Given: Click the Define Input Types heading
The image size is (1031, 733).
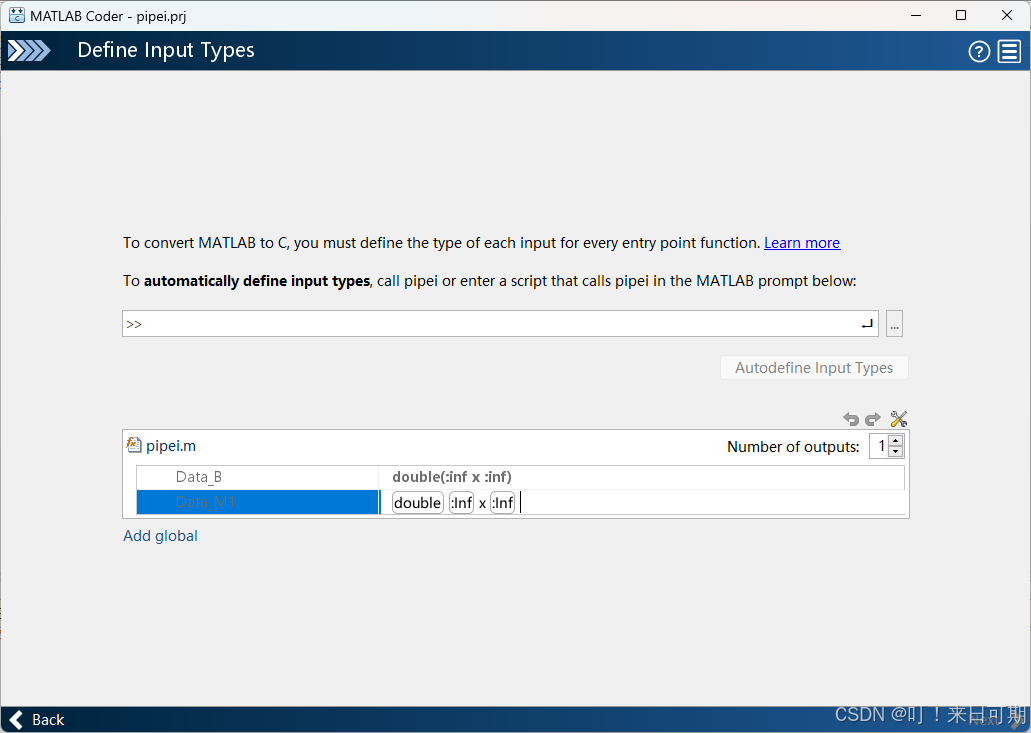Looking at the screenshot, I should point(166,51).
